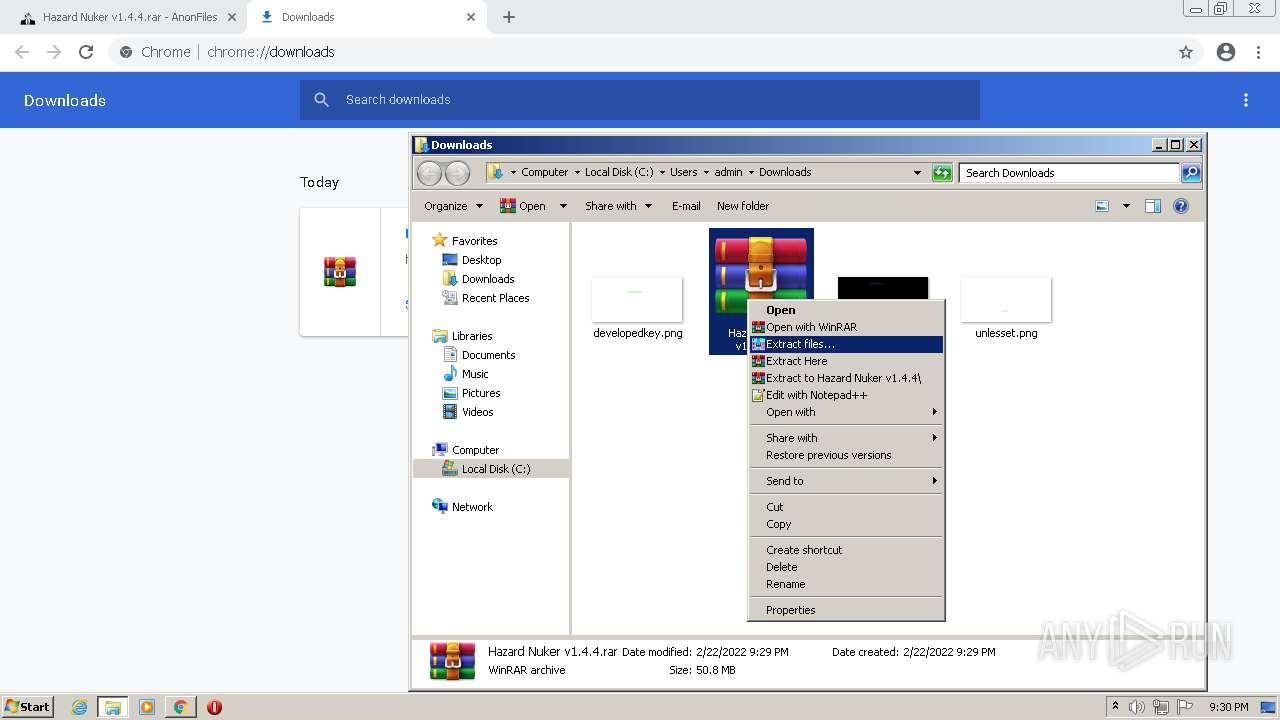This screenshot has width=1280, height=720.
Task: Bookmark this page with star icon
Action: pos(1186,52)
